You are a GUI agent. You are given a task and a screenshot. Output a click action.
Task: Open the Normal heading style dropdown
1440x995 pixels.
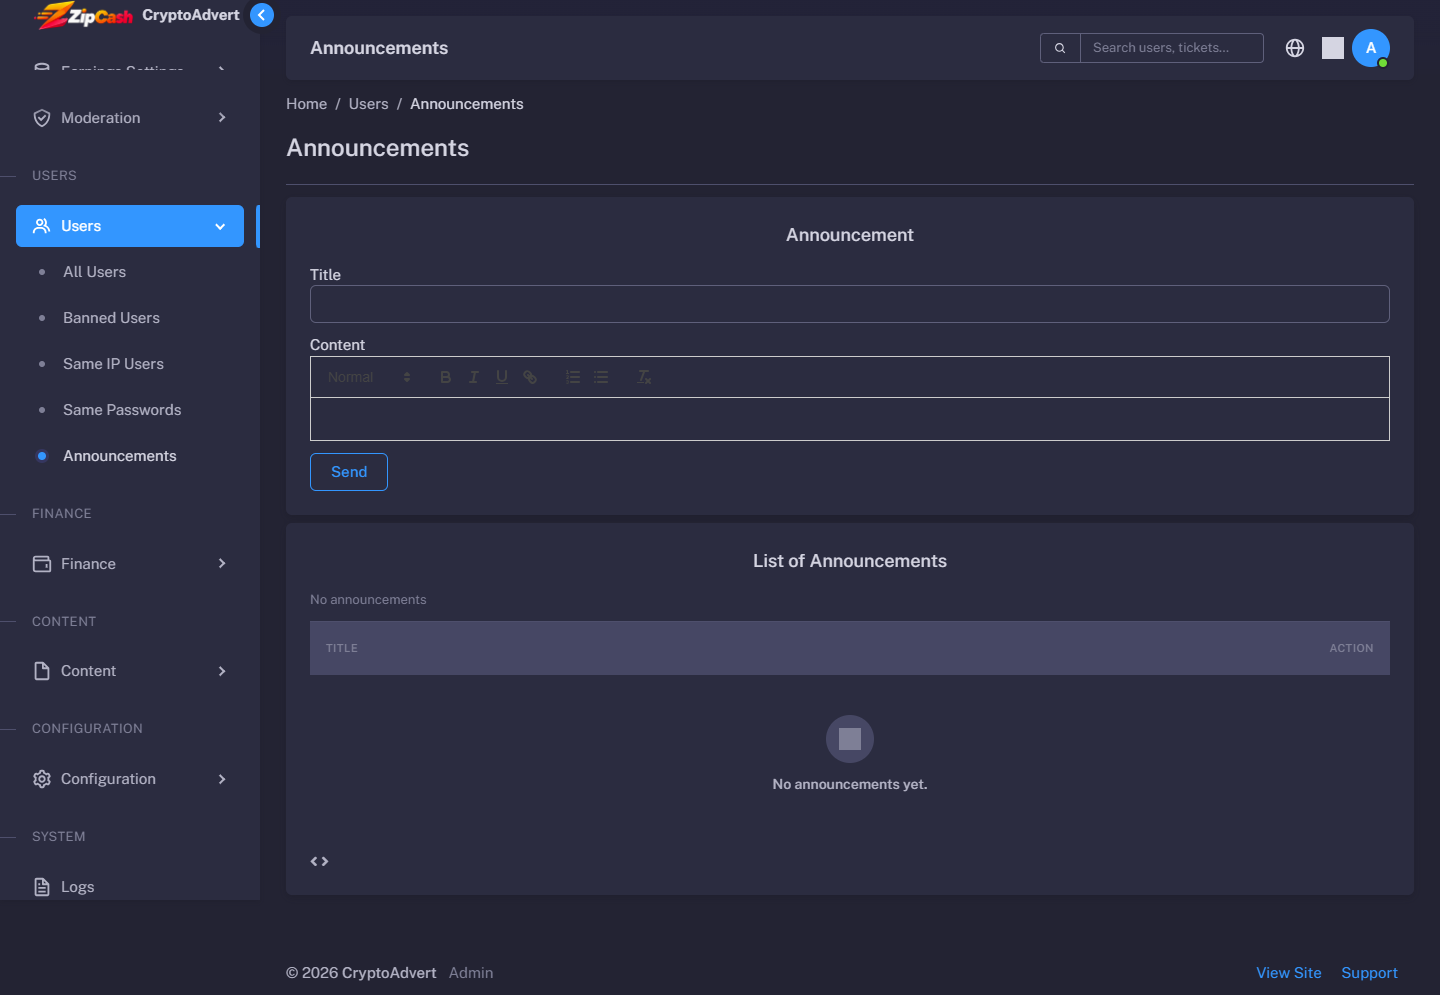(369, 377)
